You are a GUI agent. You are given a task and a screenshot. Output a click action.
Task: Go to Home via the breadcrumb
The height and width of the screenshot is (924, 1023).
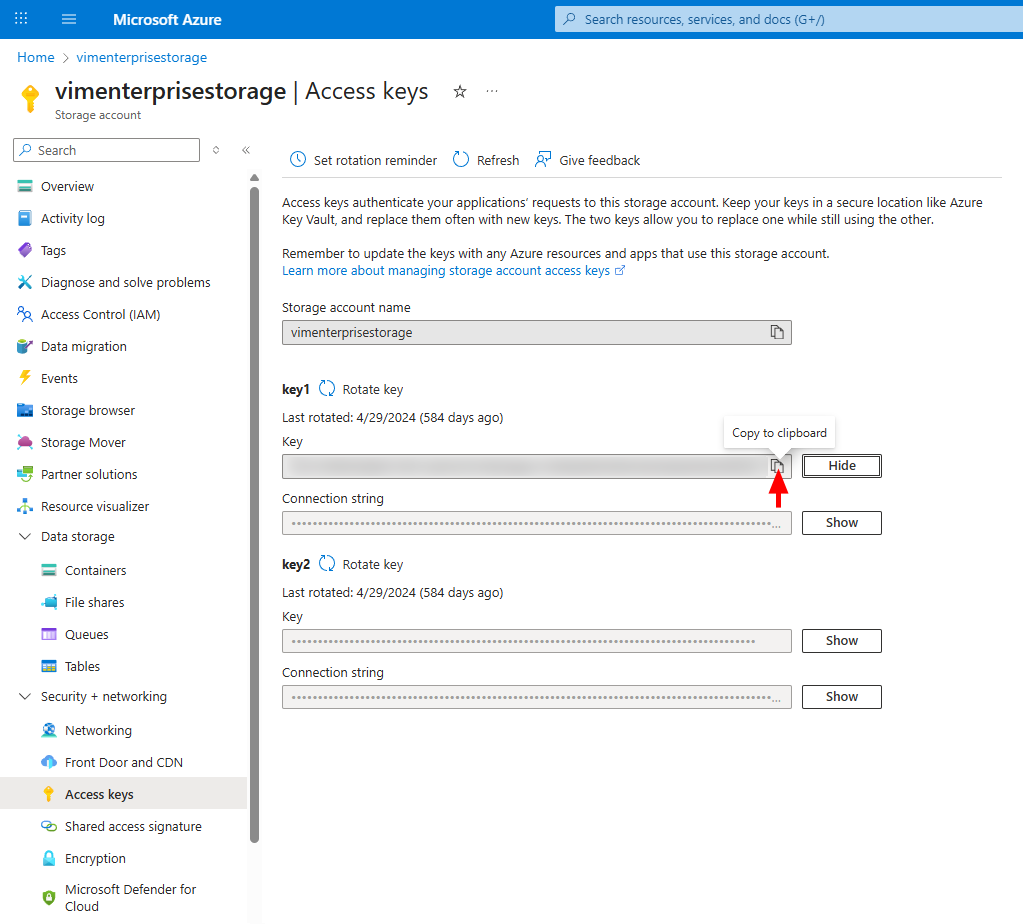35,57
